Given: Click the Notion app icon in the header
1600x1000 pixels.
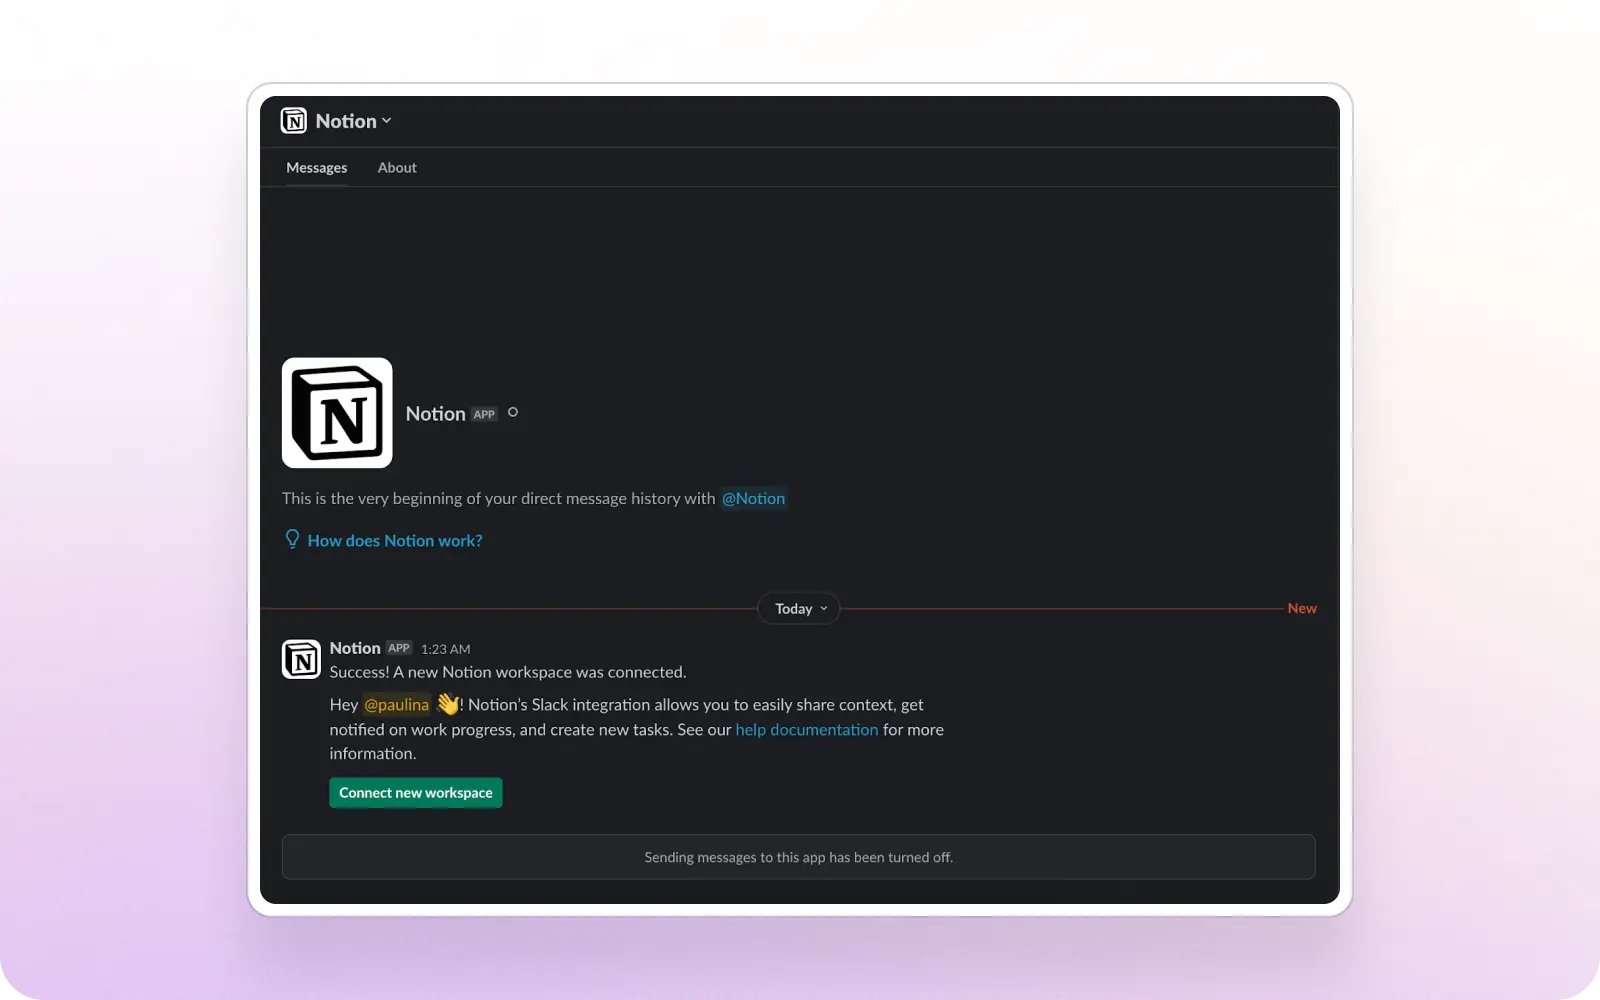Looking at the screenshot, I should 294,120.
